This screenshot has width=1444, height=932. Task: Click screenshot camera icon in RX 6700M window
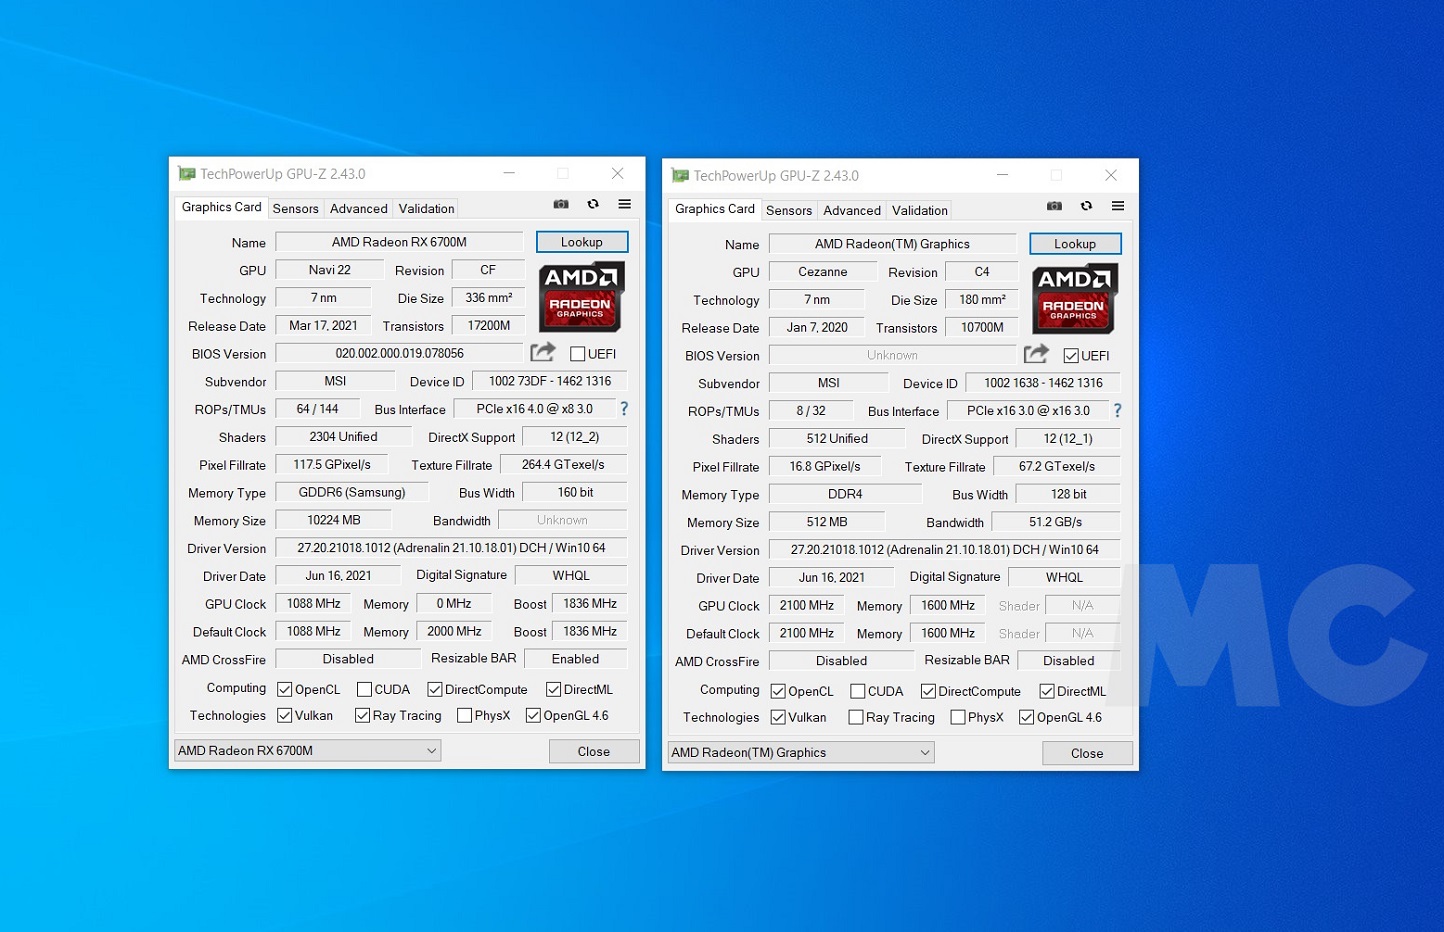tap(561, 204)
